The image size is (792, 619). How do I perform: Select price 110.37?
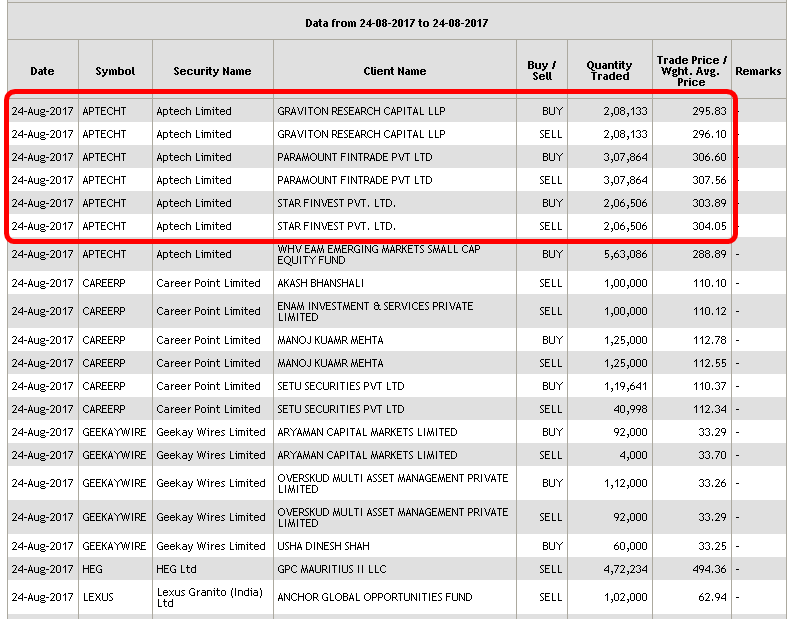coord(709,386)
